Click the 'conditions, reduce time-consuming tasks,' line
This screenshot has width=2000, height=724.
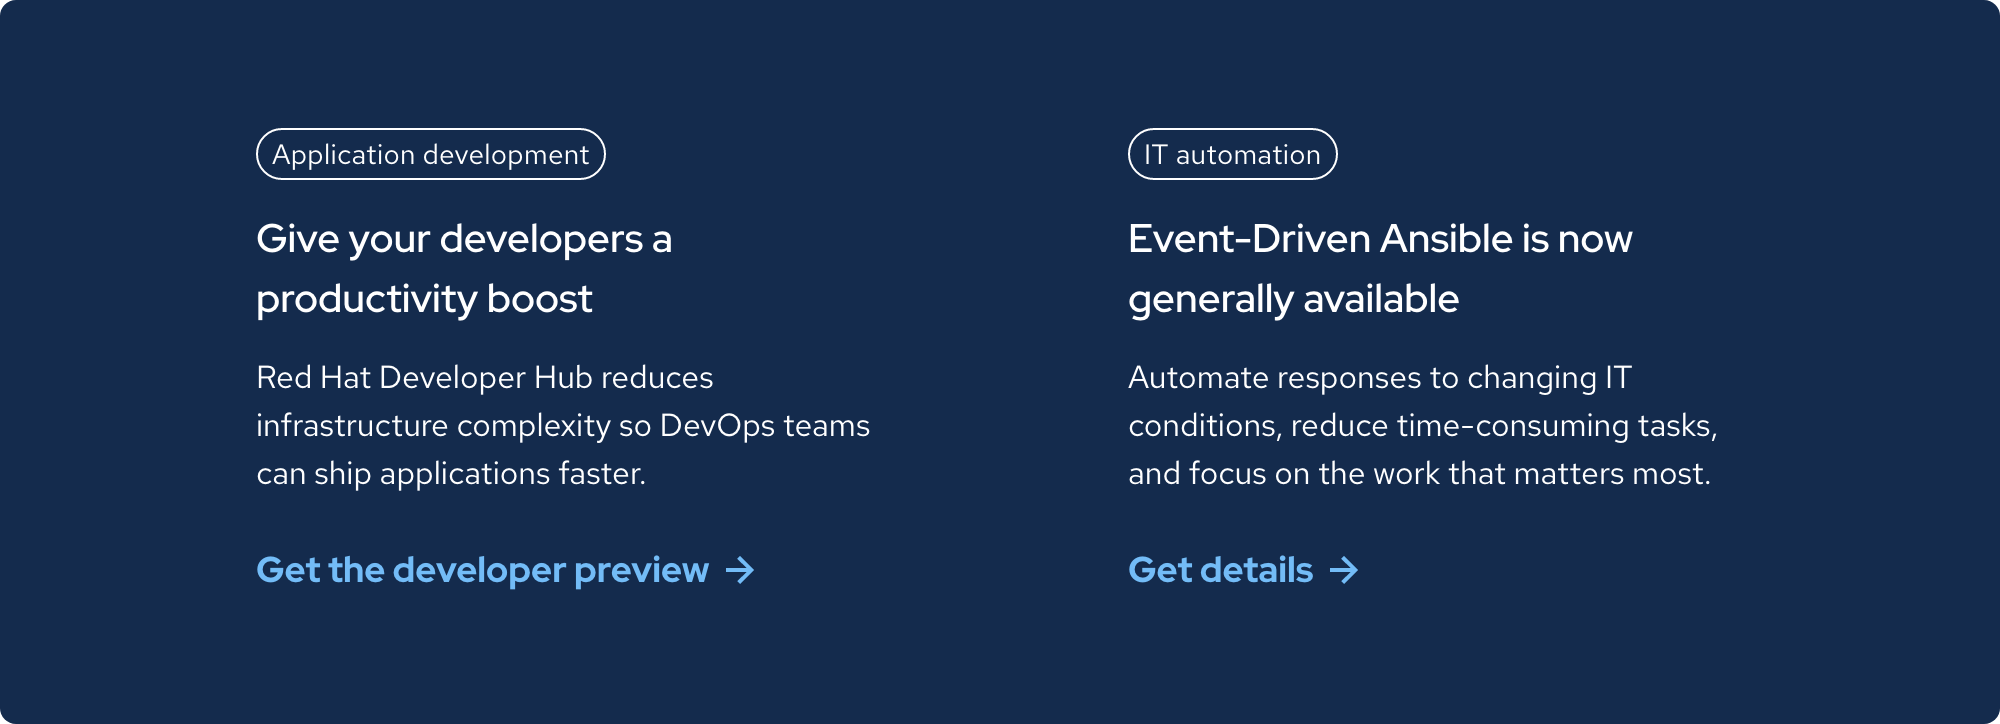tap(1422, 426)
